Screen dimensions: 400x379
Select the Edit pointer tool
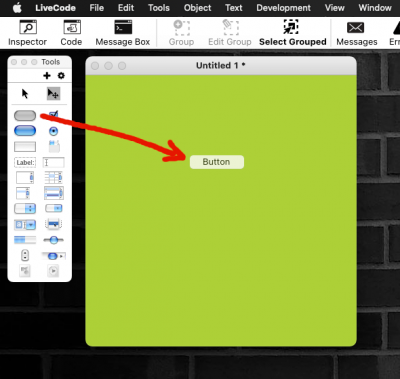tap(53, 94)
